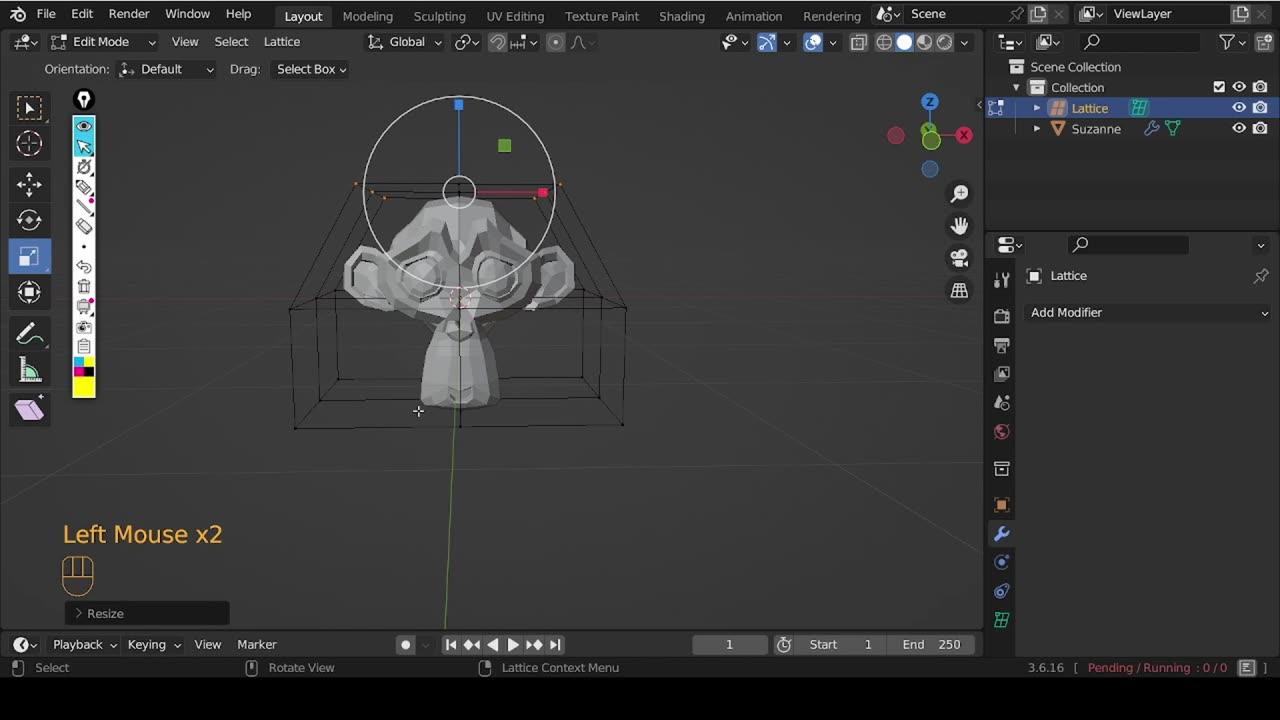
Task: Click the yellow color swatch
Action: coord(84,387)
